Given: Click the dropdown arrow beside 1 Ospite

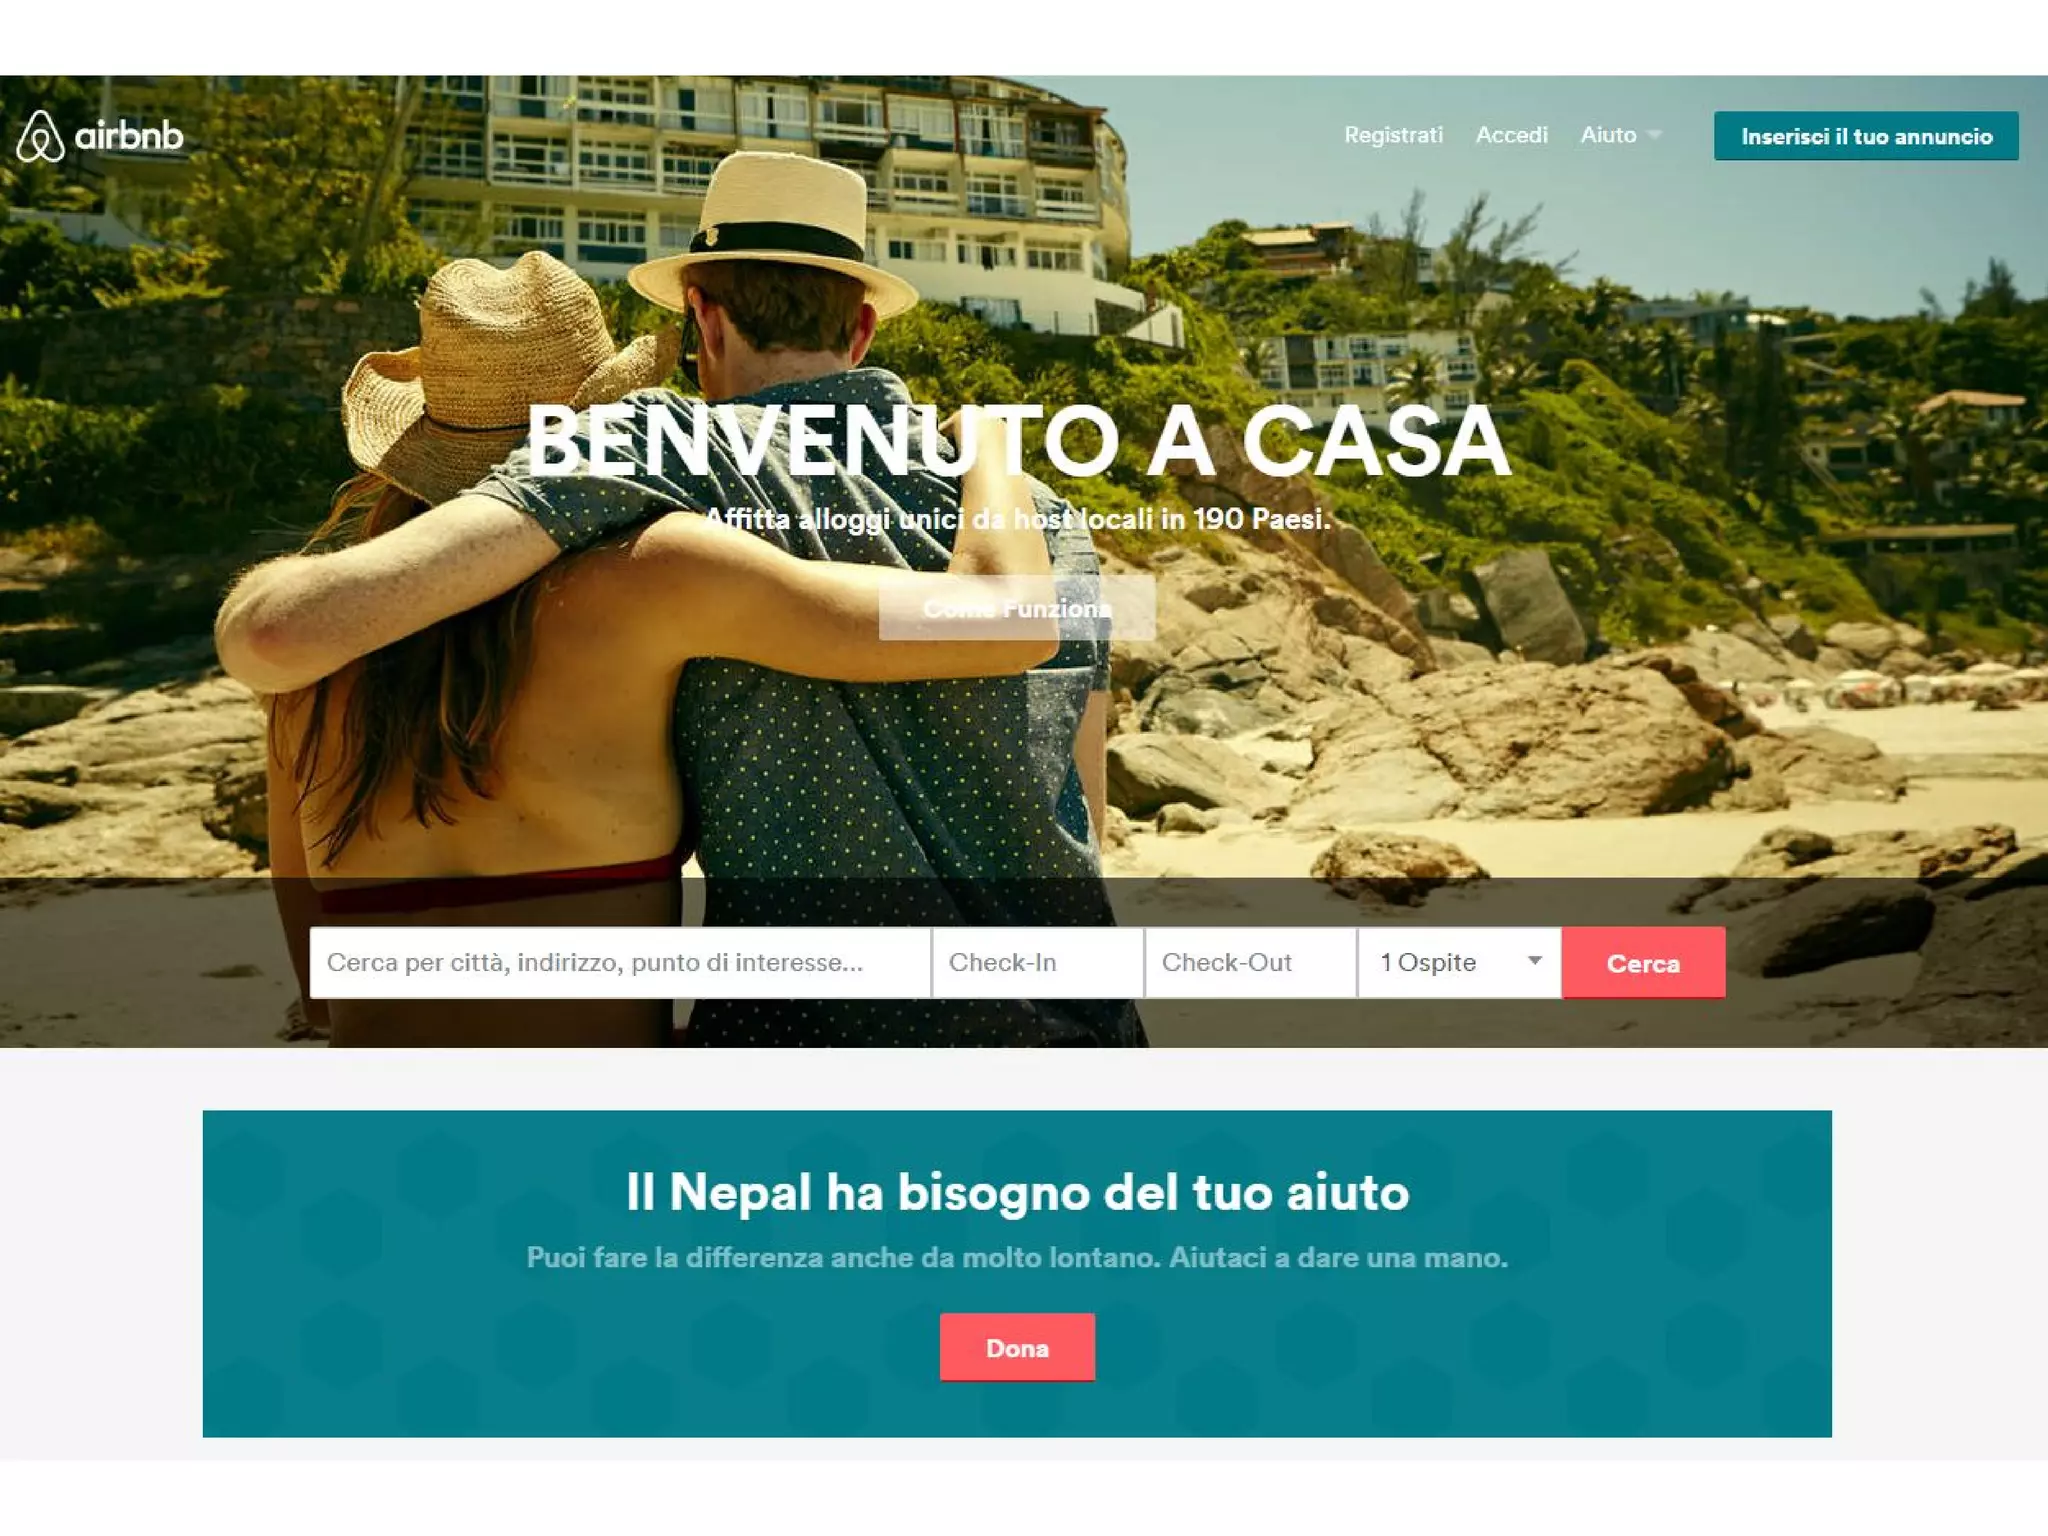Looking at the screenshot, I should pos(1535,961).
